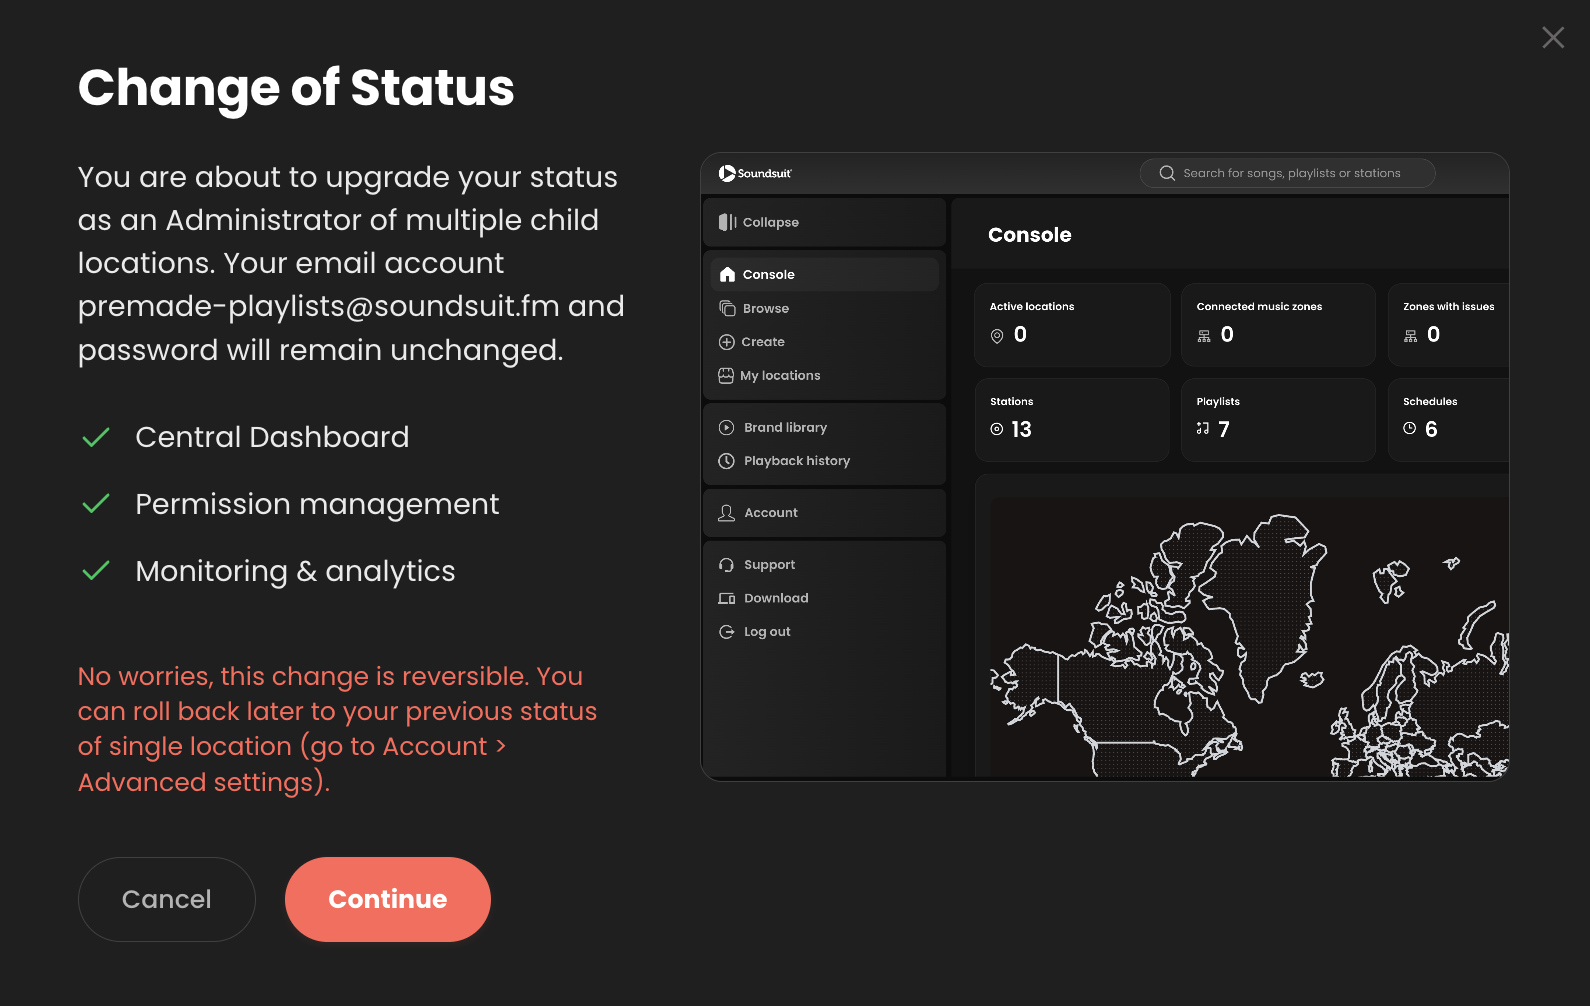
Task: Click the Continue button
Action: click(x=387, y=899)
